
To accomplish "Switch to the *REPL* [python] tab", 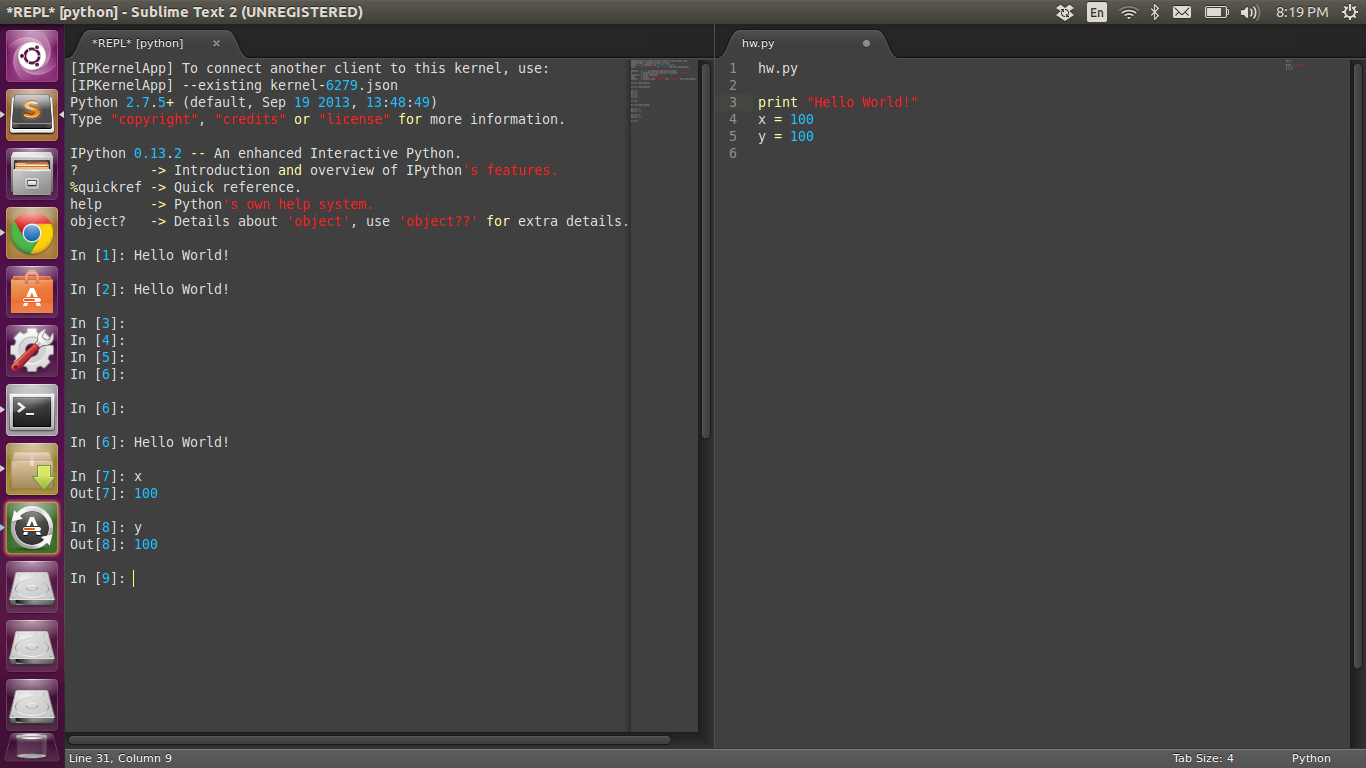I will click(138, 43).
